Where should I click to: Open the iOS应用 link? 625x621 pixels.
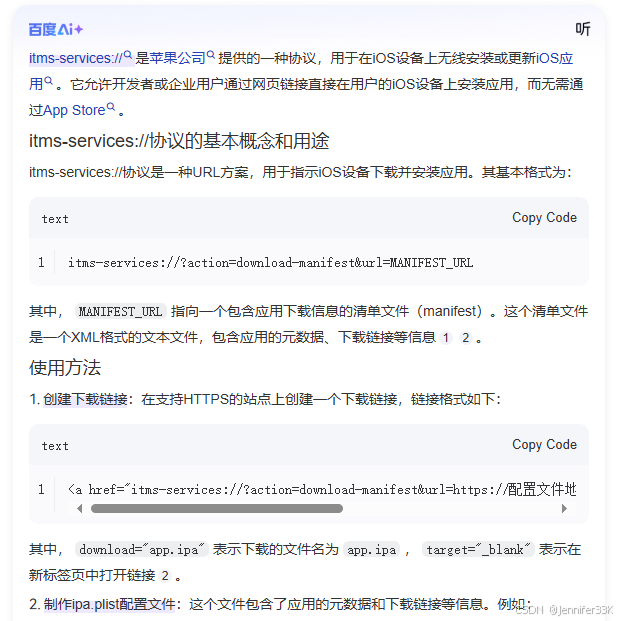coord(554,58)
